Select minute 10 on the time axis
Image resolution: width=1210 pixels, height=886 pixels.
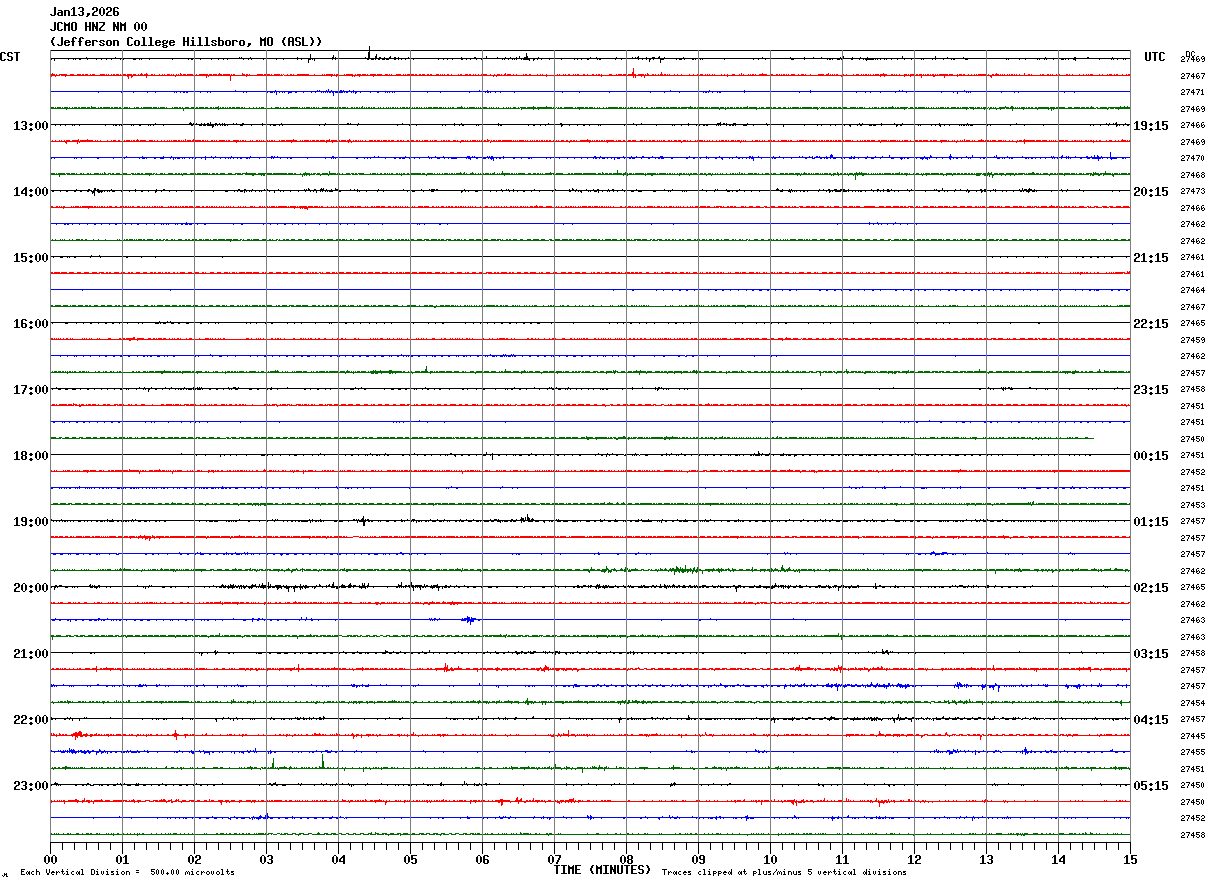[x=770, y=859]
